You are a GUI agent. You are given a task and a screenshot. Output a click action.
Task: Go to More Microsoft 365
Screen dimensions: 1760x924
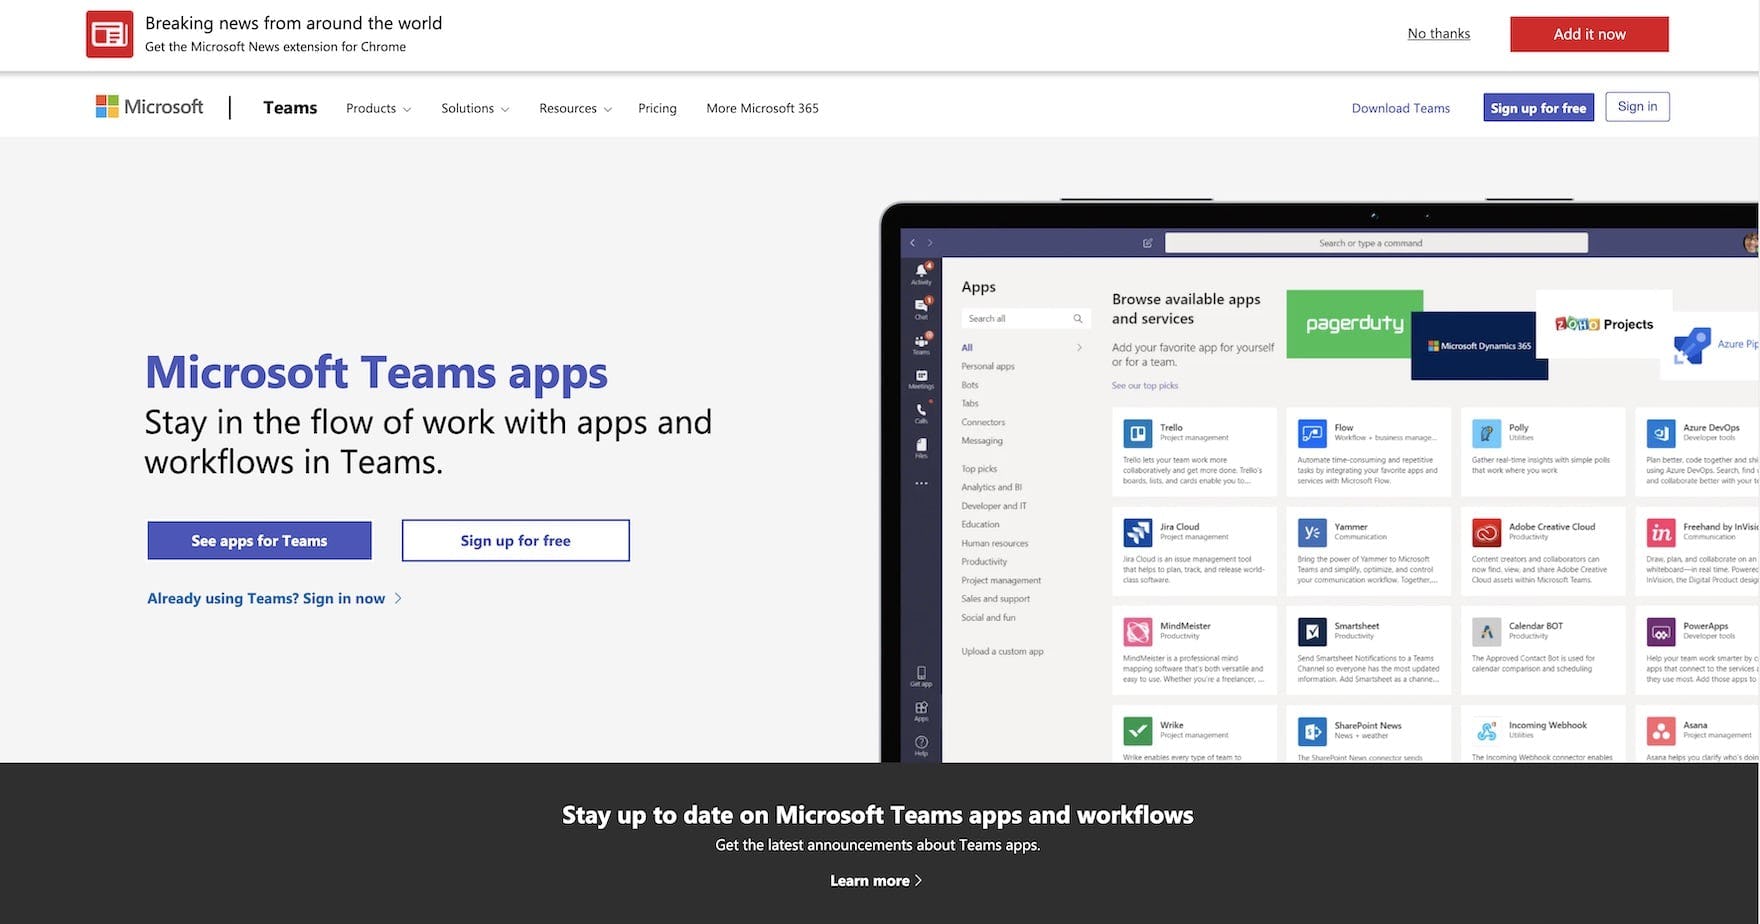[x=762, y=108]
